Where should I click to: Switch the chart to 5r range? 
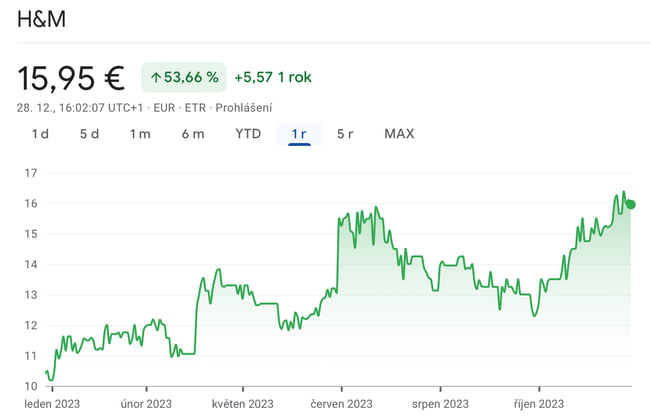click(345, 134)
